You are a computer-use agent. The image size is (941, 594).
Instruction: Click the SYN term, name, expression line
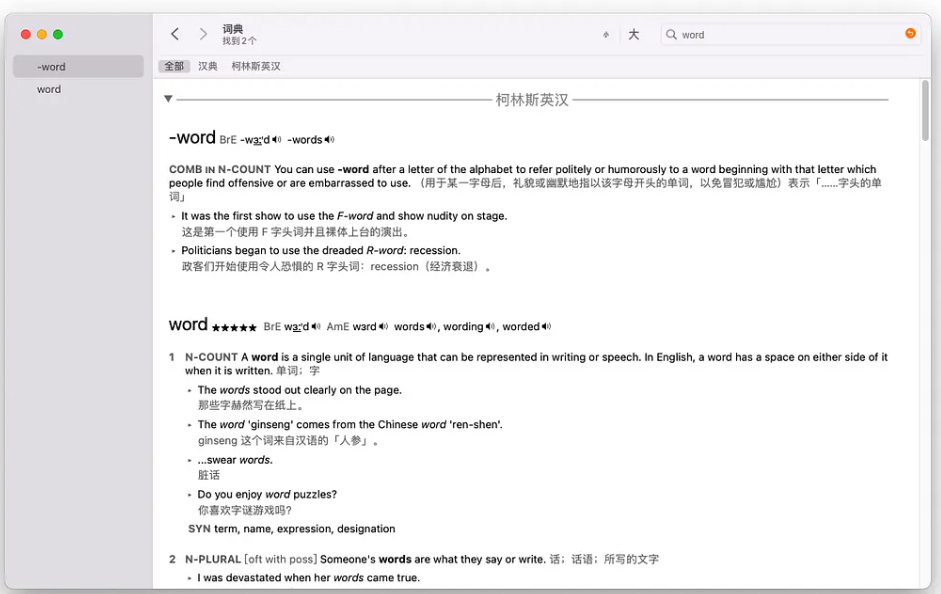[292, 529]
